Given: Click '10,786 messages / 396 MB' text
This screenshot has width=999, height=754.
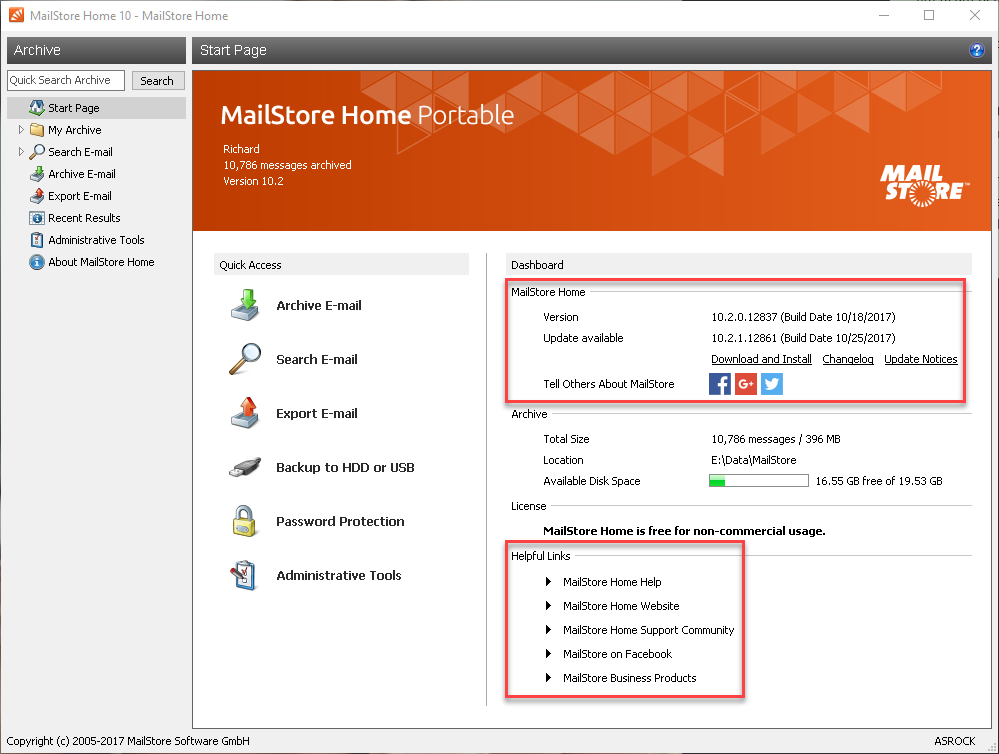Looking at the screenshot, I should [776, 439].
